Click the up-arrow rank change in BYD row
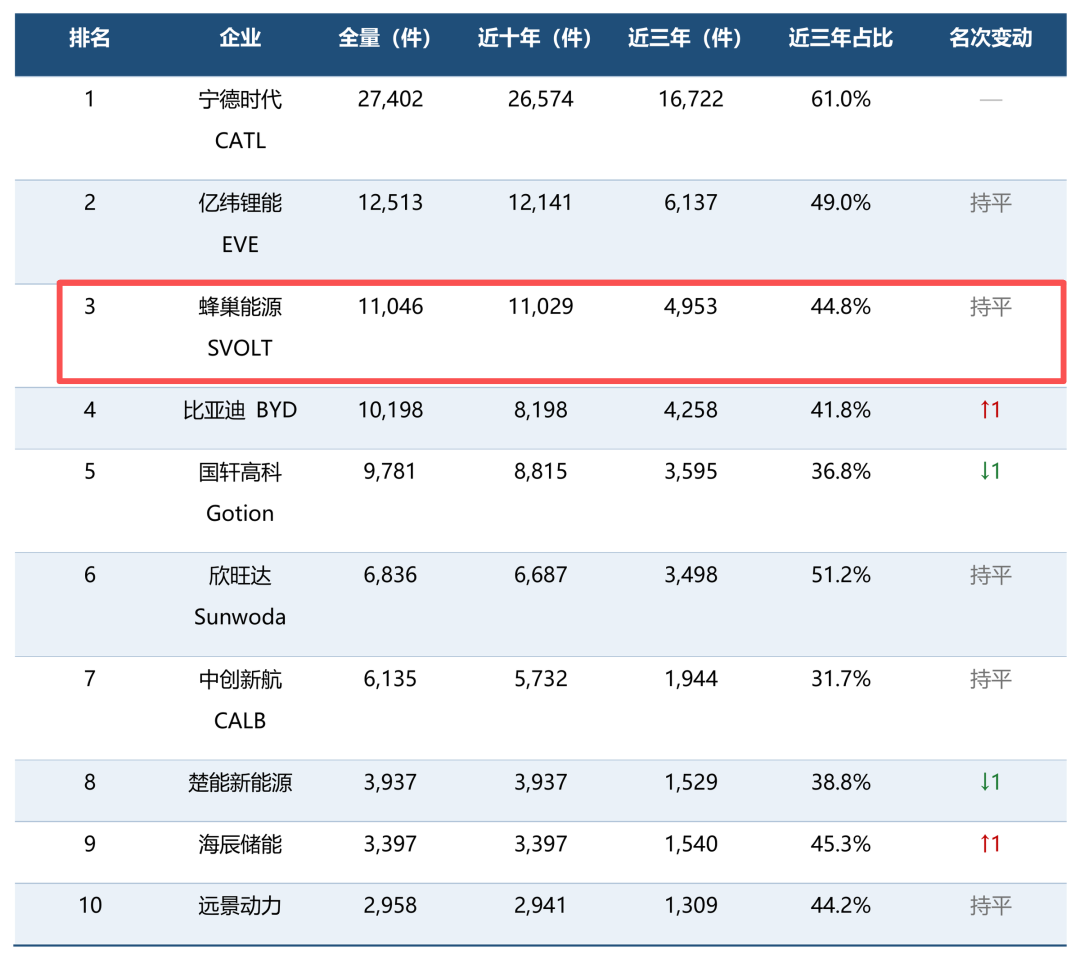This screenshot has width=1080, height=959. point(990,410)
